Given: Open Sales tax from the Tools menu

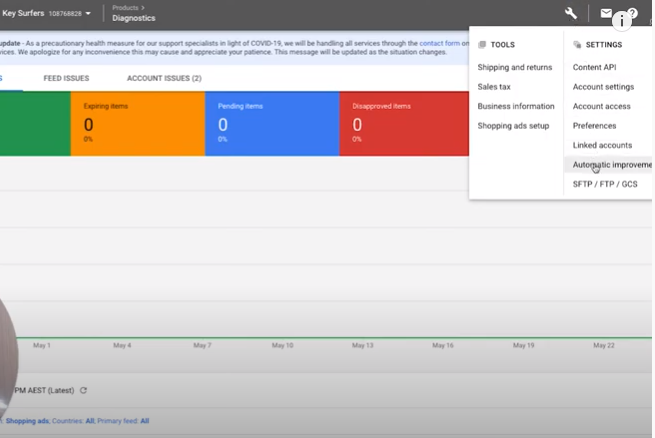Looking at the screenshot, I should pyautogui.click(x=494, y=87).
